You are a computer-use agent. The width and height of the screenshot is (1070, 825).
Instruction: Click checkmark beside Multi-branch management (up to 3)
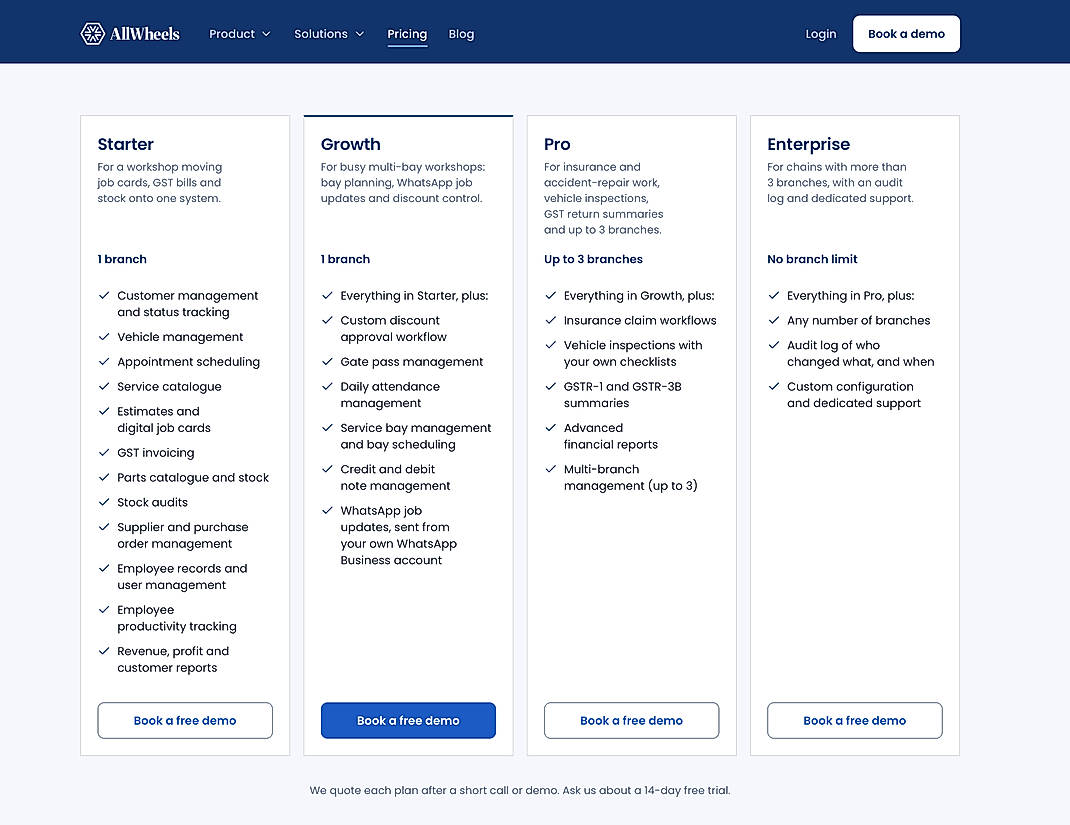(x=550, y=469)
